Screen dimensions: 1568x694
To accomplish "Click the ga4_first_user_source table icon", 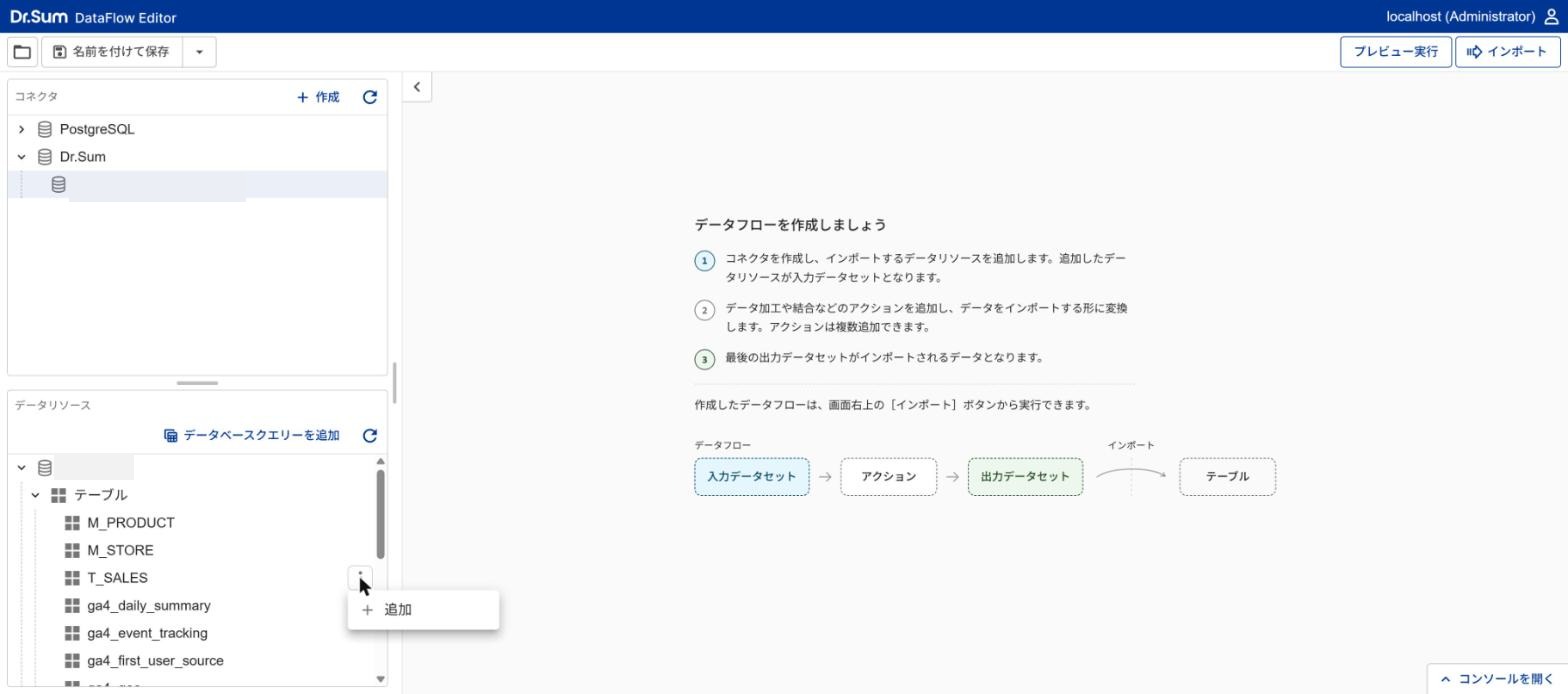I will click(72, 661).
